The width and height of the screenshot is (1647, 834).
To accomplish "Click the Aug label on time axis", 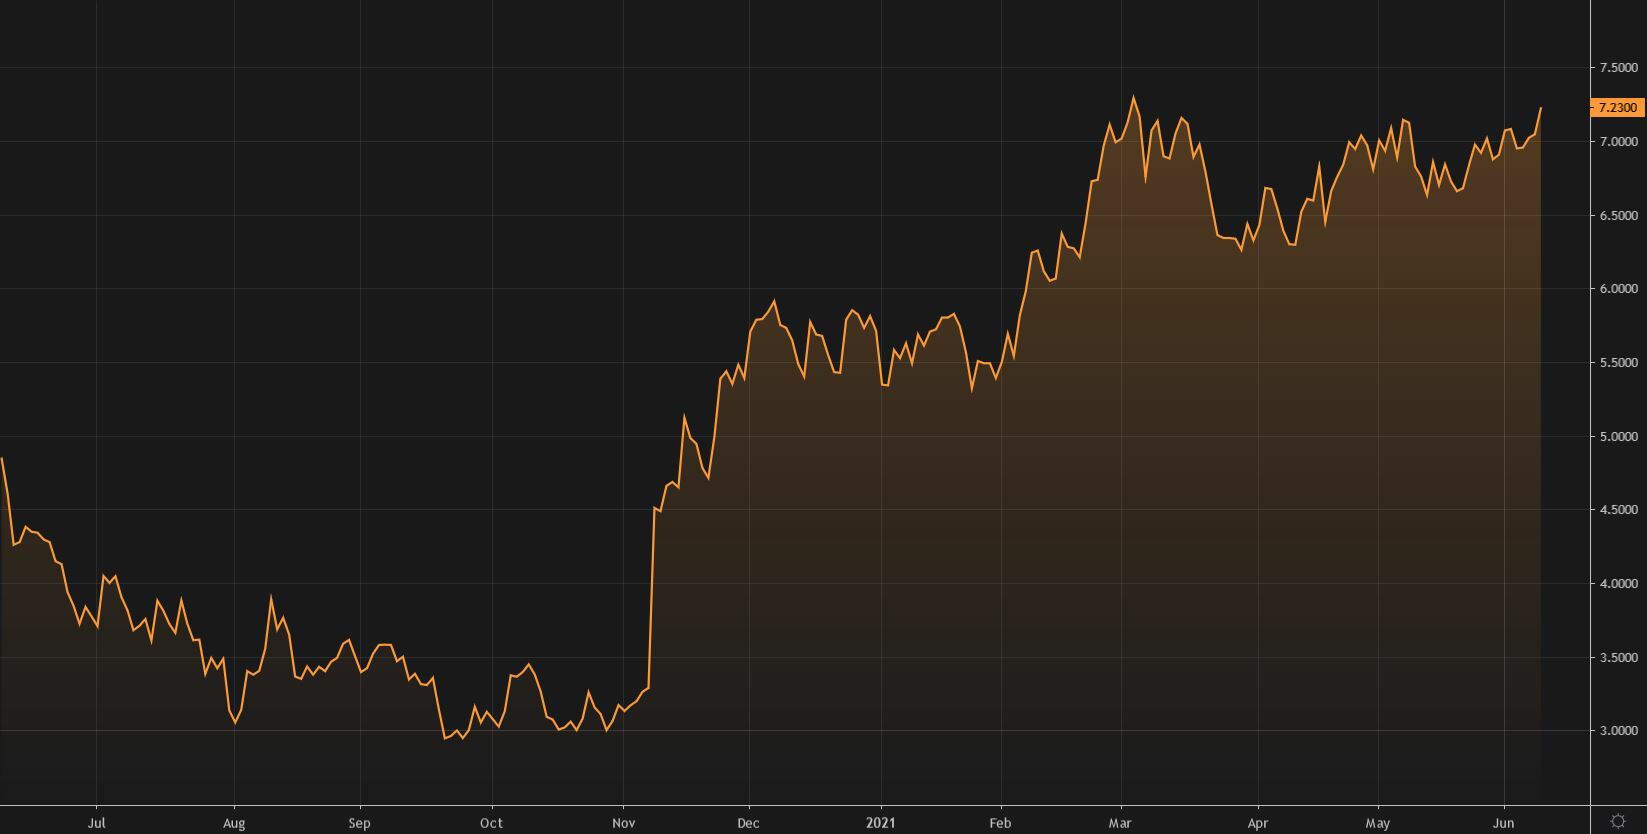I will (x=234, y=823).
